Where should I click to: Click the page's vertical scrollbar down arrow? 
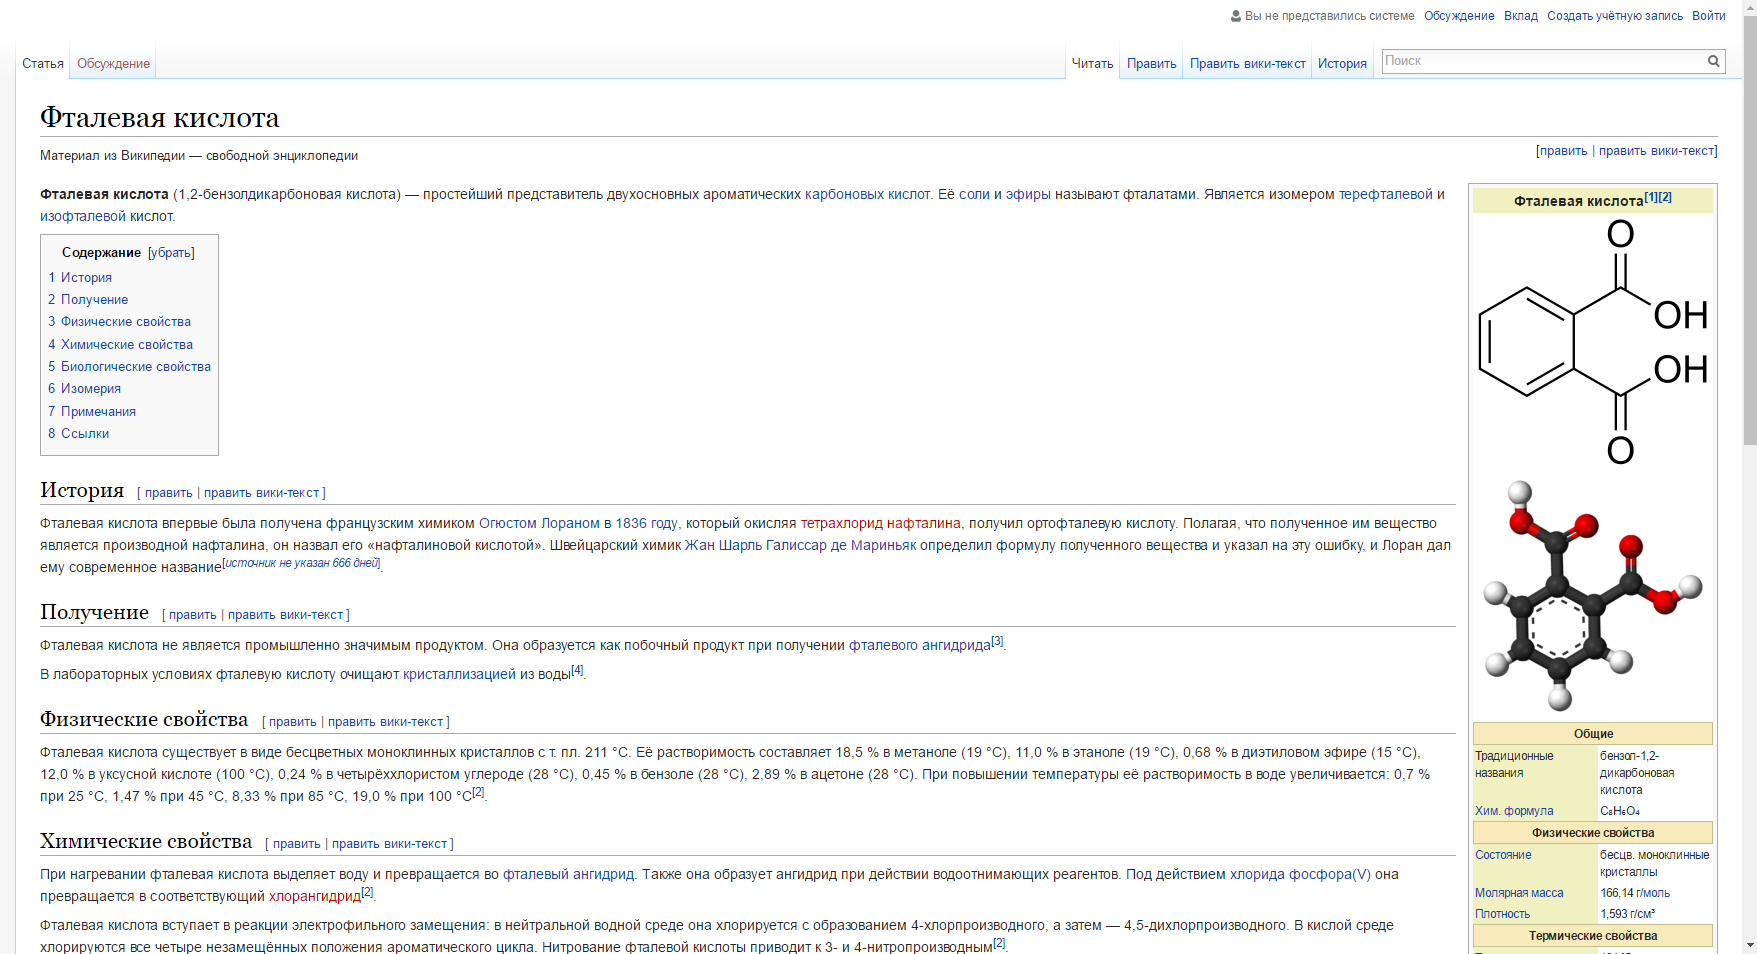click(1749, 945)
